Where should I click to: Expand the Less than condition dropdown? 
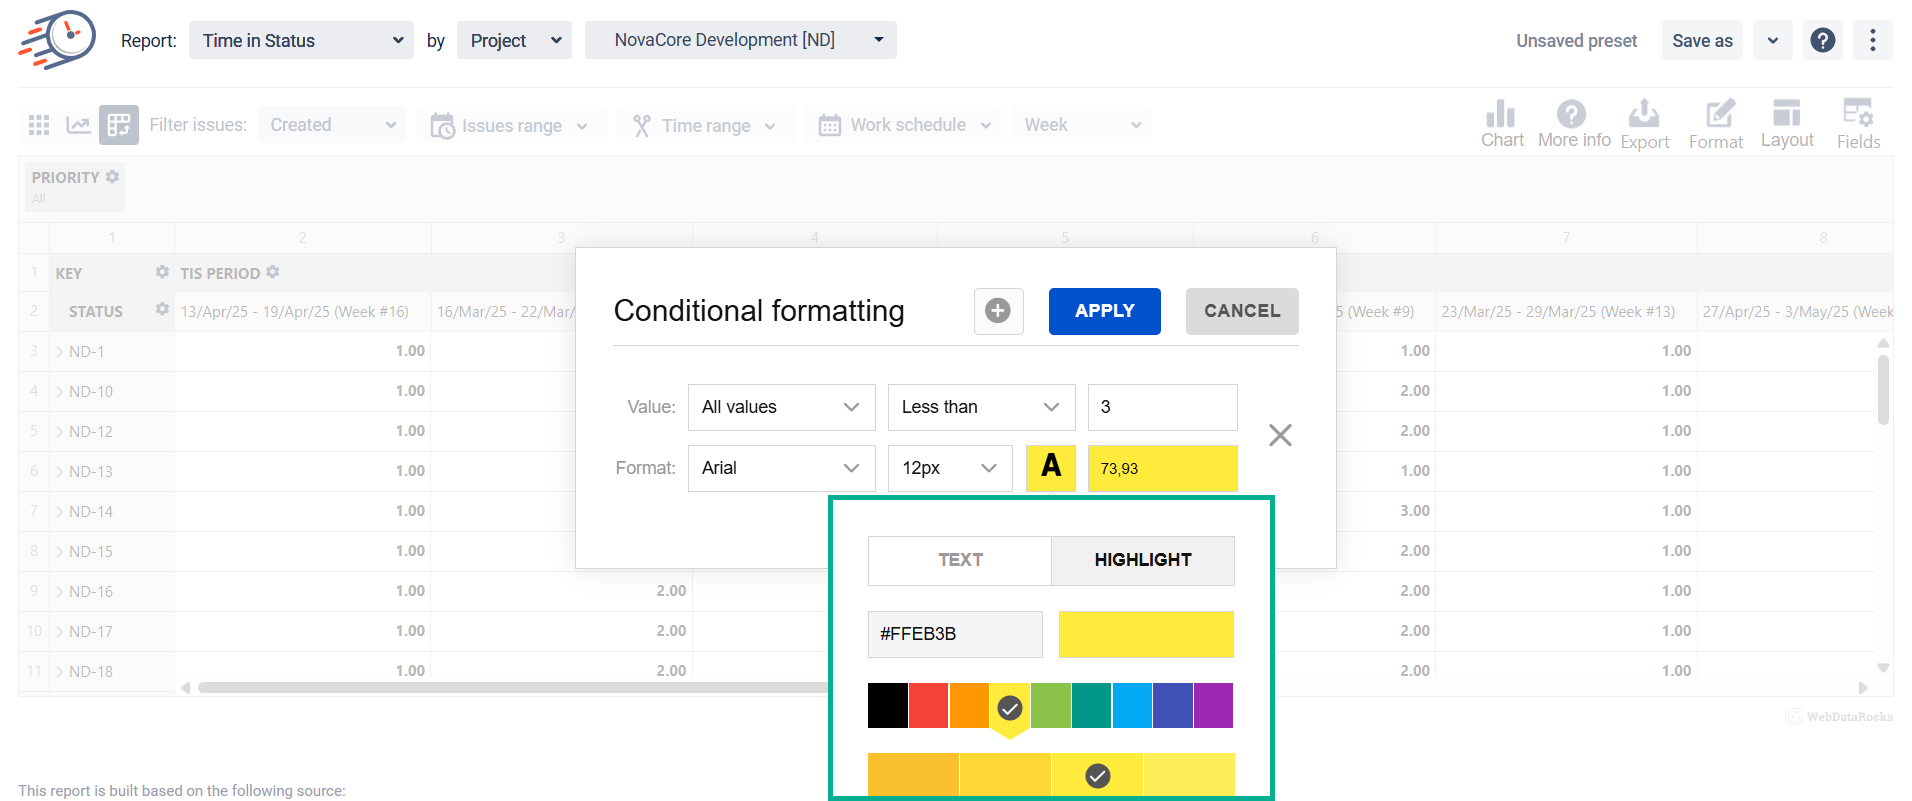coord(981,407)
